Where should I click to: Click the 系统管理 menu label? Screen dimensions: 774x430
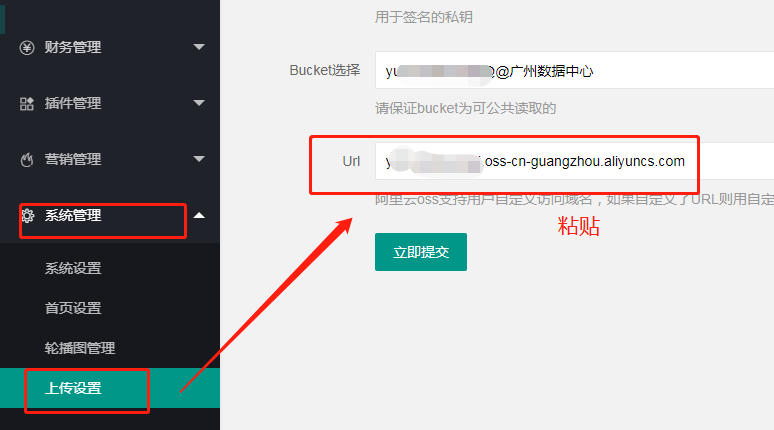[73, 215]
